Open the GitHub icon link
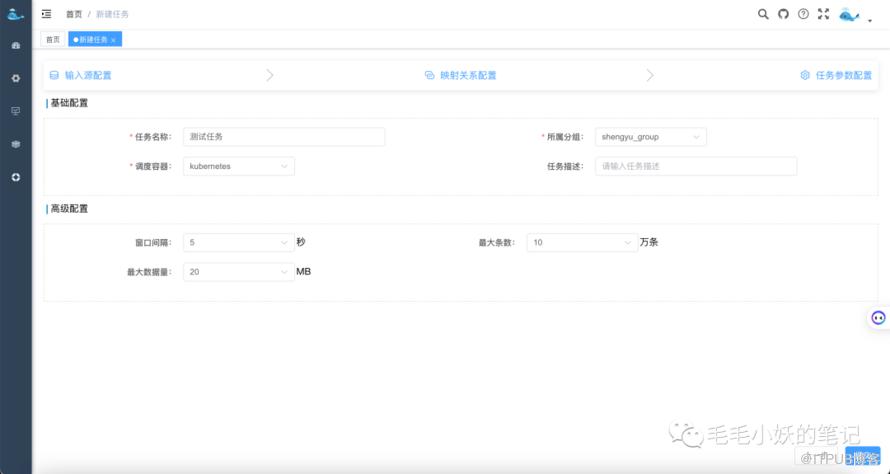Screen dimensions: 890x474 (783, 14)
